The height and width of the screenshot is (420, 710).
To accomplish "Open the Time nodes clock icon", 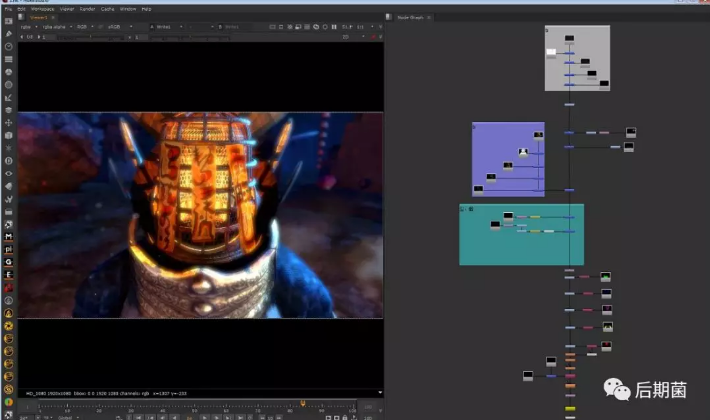I will click(9, 47).
